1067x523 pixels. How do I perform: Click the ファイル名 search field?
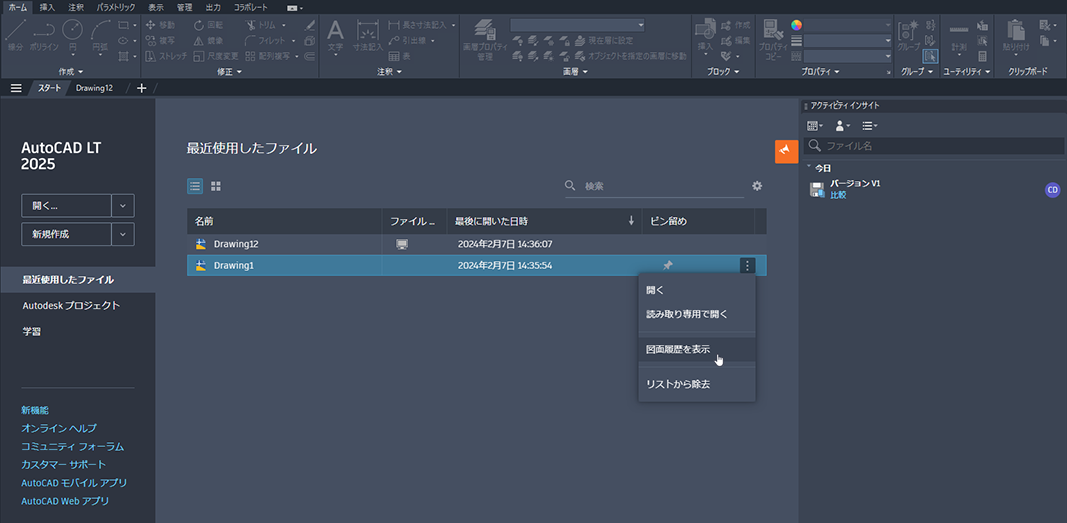(x=934, y=146)
